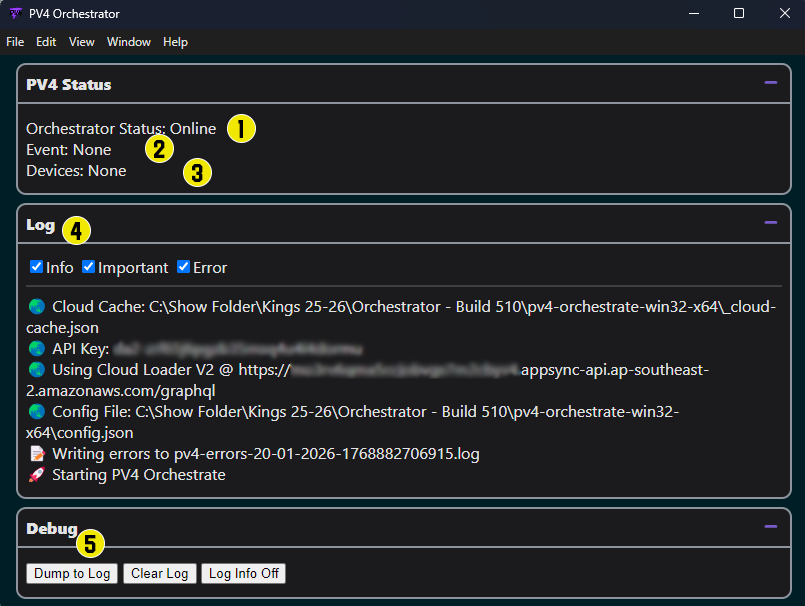Open the File menu
The width and height of the screenshot is (805, 606).
(x=15, y=42)
